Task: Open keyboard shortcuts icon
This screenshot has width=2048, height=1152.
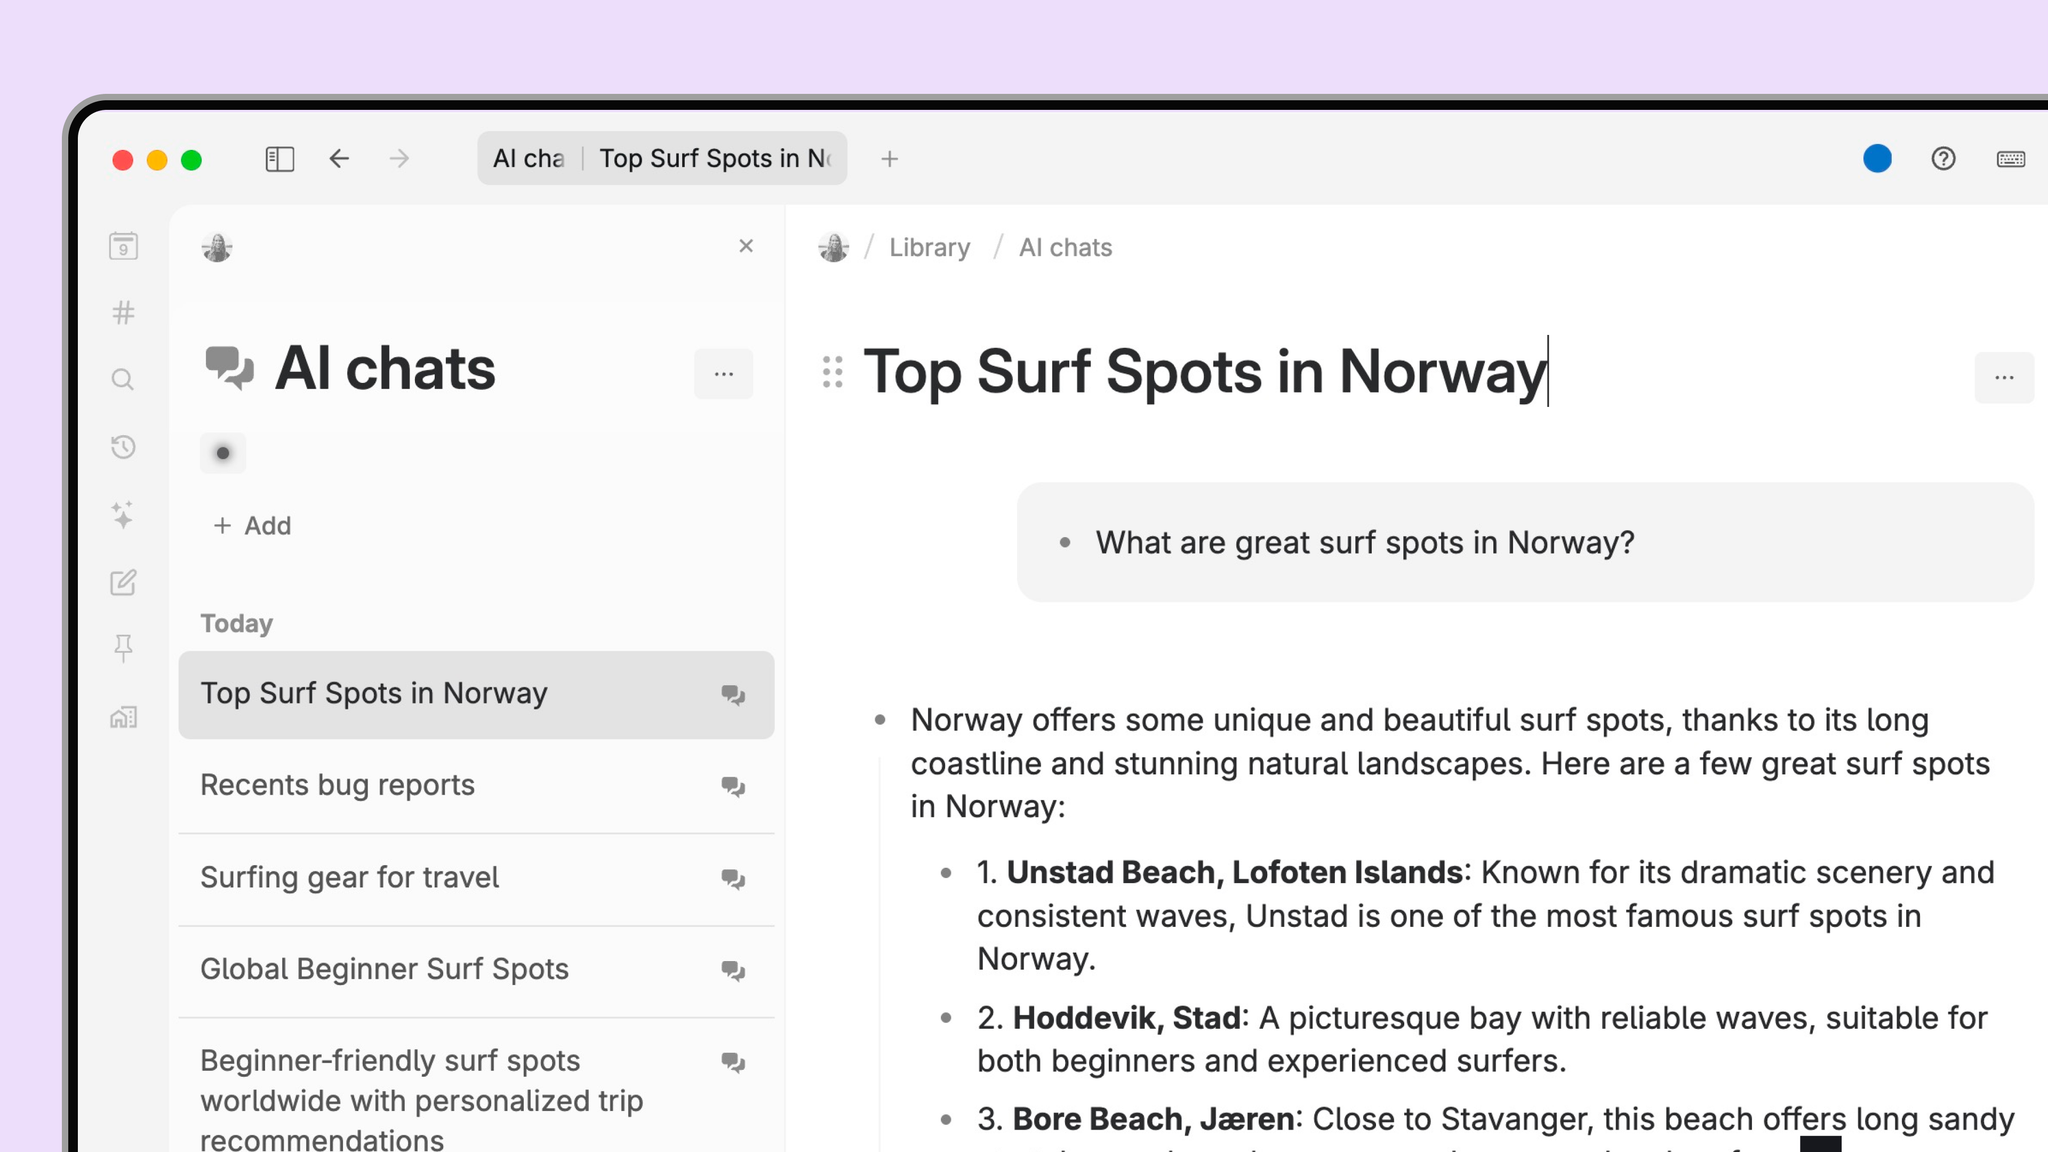Action: (2010, 159)
